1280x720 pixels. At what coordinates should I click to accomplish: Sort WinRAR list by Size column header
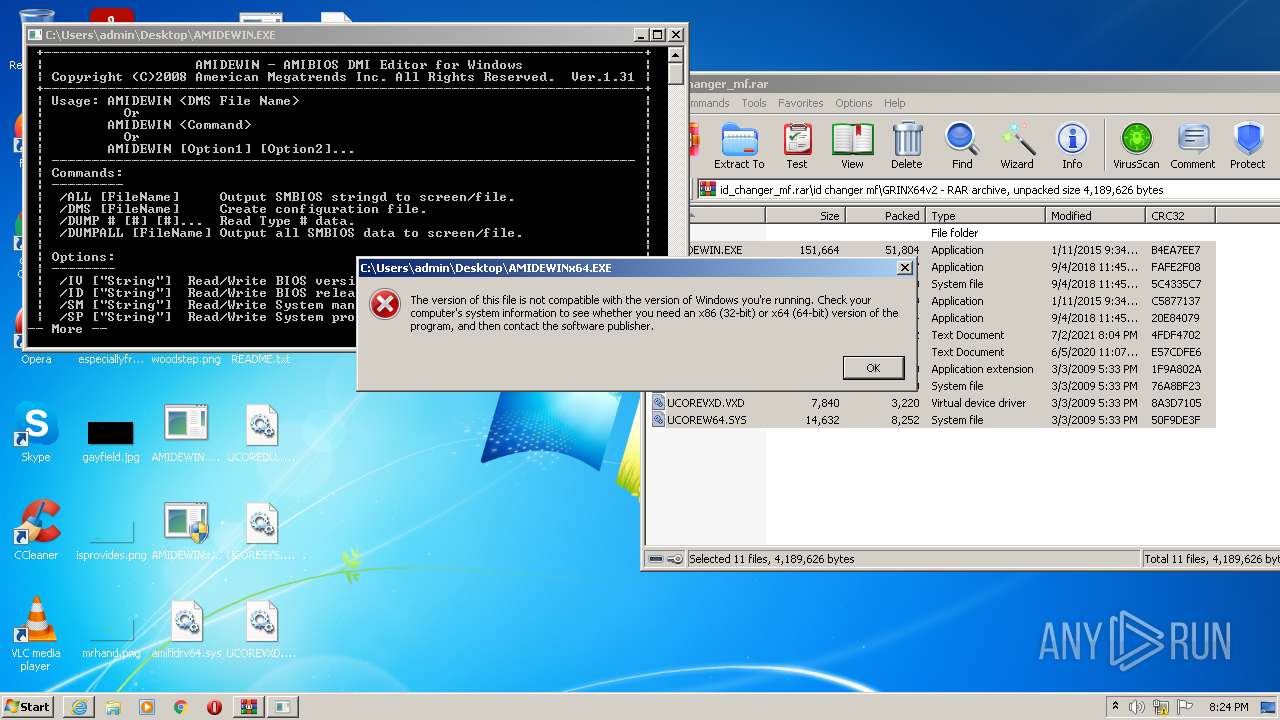point(806,215)
